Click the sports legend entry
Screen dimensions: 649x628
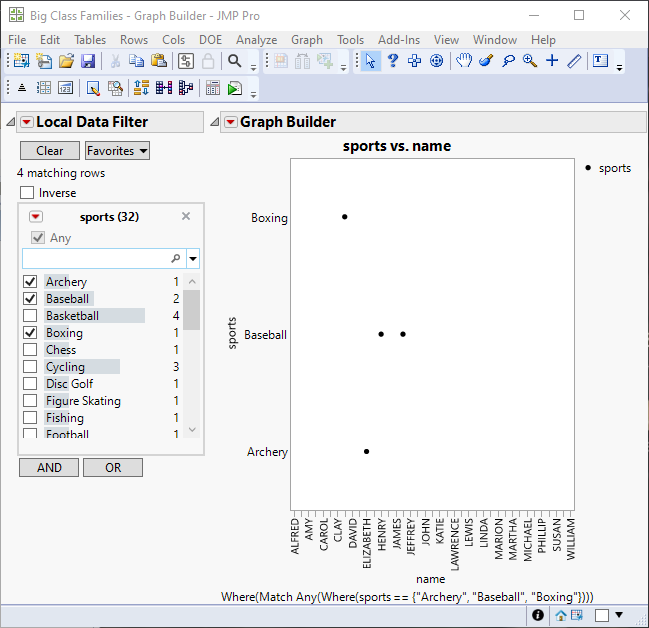tap(608, 168)
